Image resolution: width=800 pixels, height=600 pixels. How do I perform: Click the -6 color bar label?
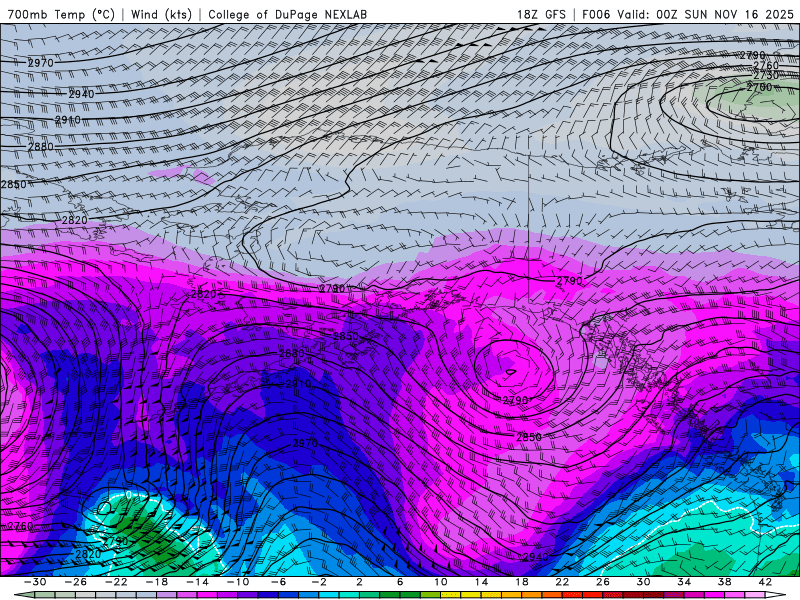(278, 582)
